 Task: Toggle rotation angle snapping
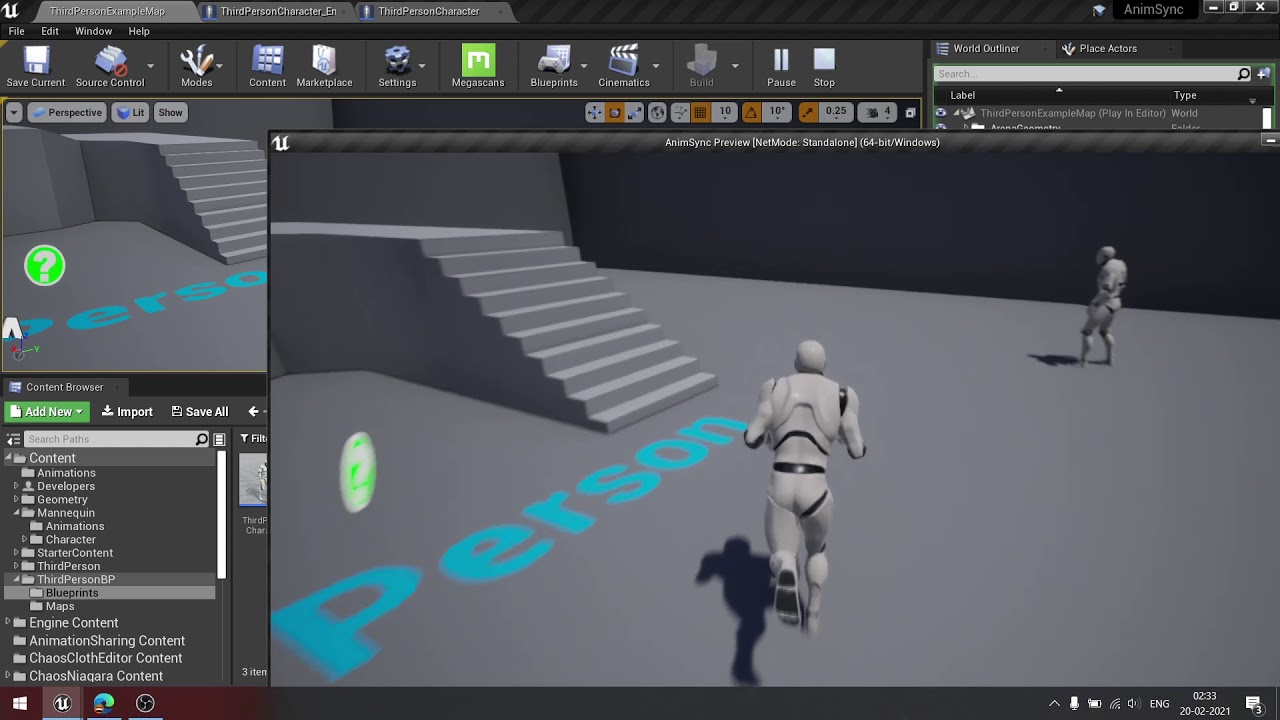tap(751, 112)
